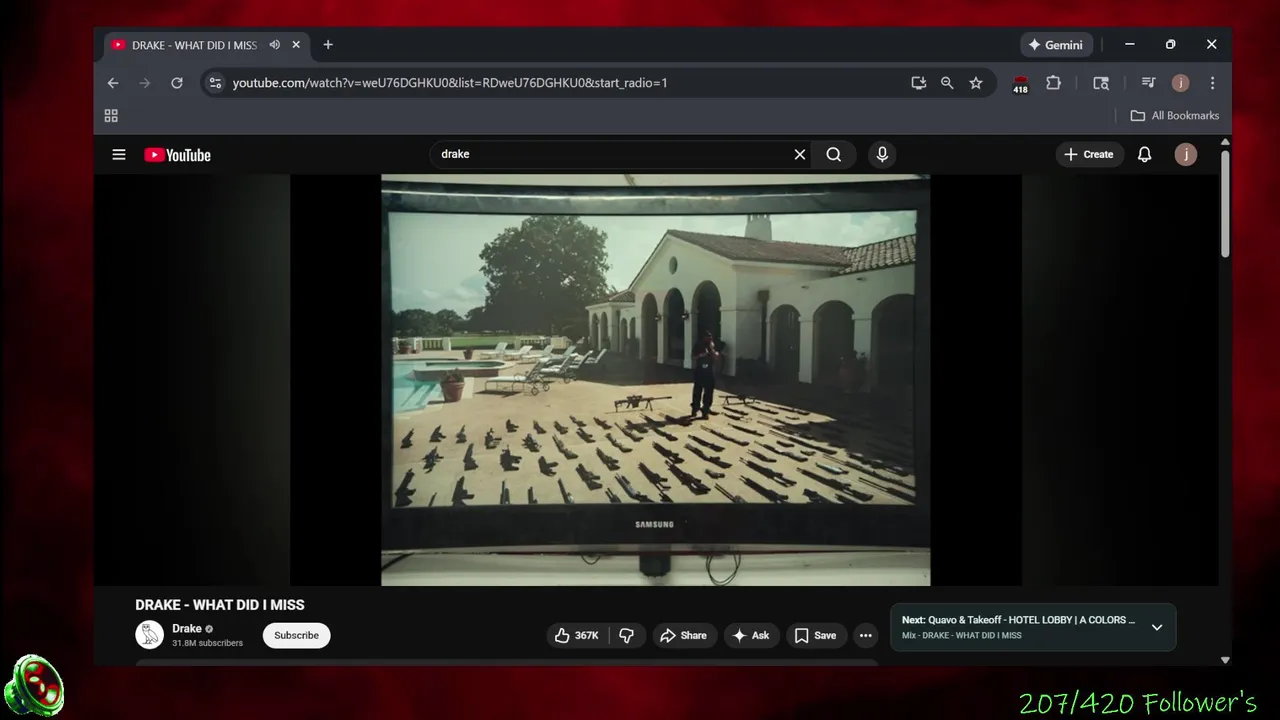Open the Gemini assistant button

1056,45
